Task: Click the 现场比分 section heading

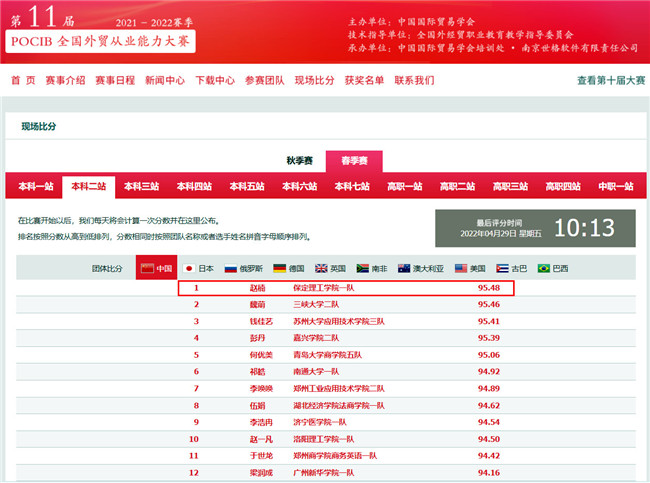Action: [x=39, y=126]
